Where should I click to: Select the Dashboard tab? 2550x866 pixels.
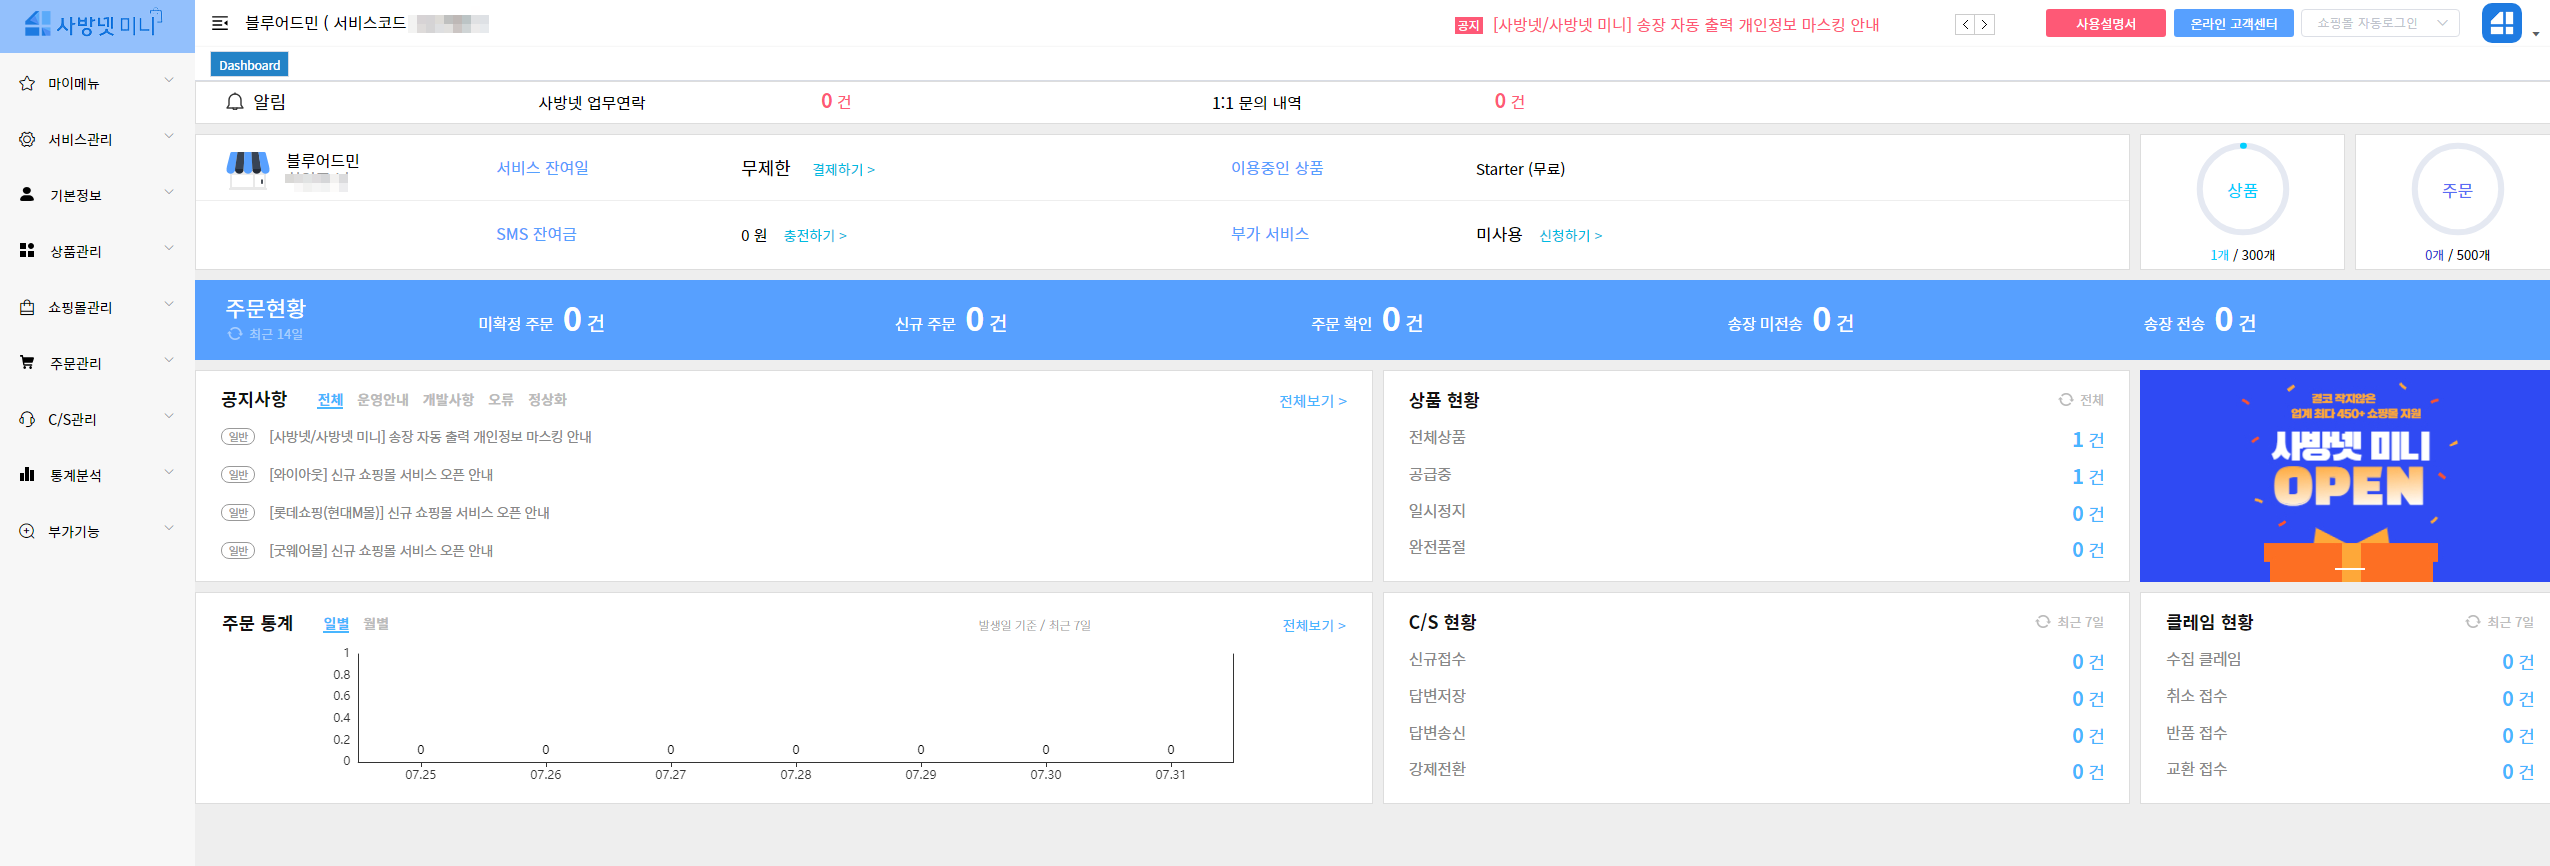pyautogui.click(x=249, y=65)
